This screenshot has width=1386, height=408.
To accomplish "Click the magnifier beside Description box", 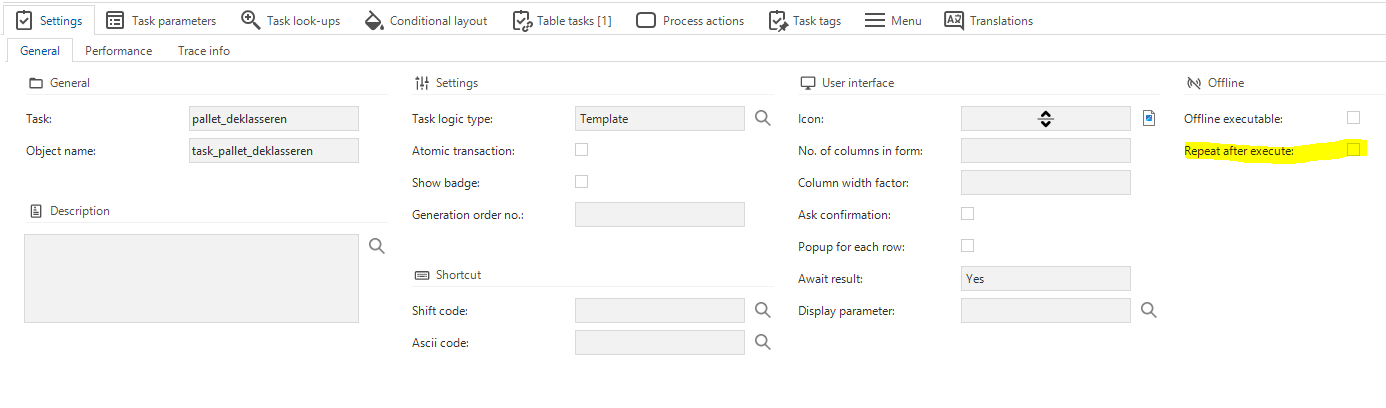I will (x=377, y=246).
